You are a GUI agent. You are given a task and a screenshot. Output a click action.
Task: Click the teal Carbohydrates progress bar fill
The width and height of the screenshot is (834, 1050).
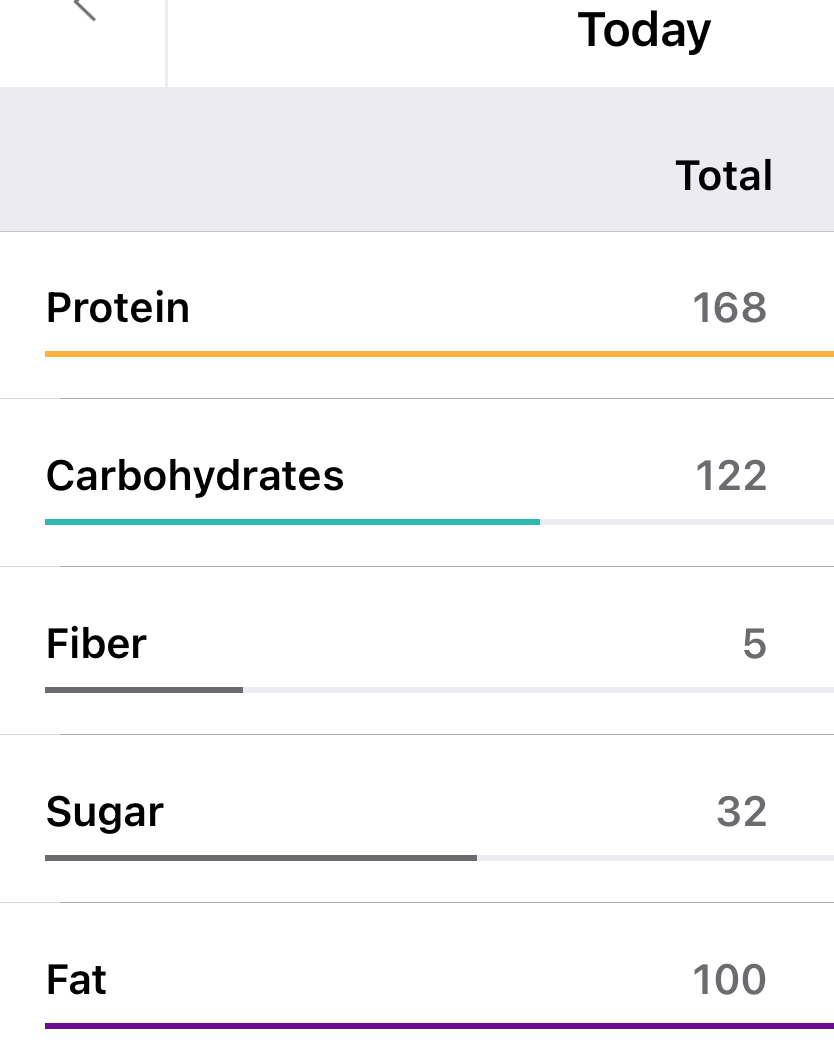292,522
